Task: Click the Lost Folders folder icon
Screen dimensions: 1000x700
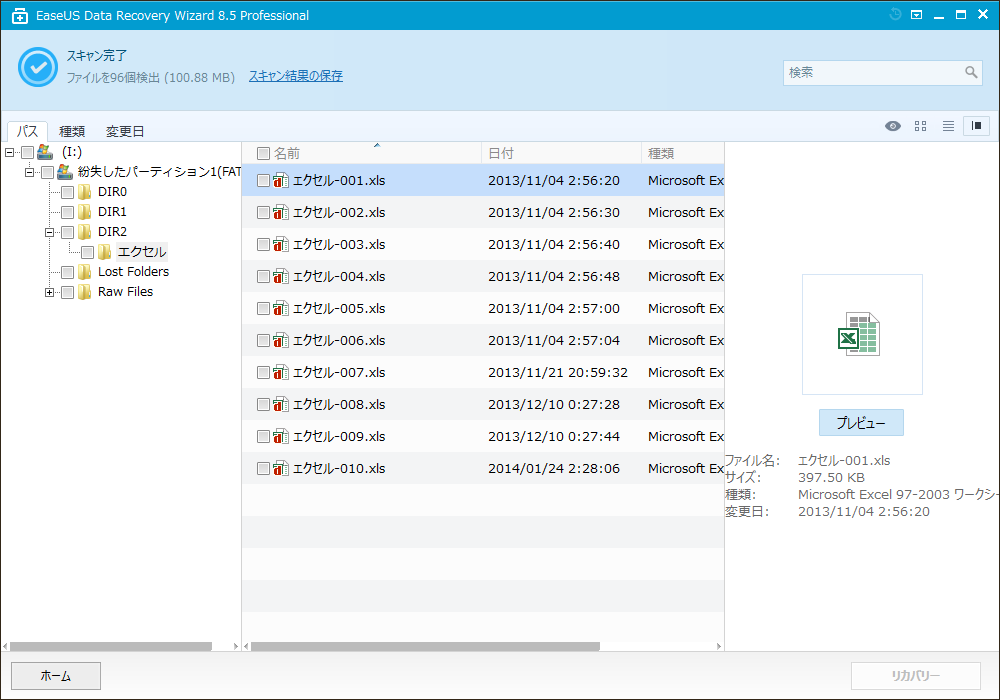Action: [x=84, y=272]
